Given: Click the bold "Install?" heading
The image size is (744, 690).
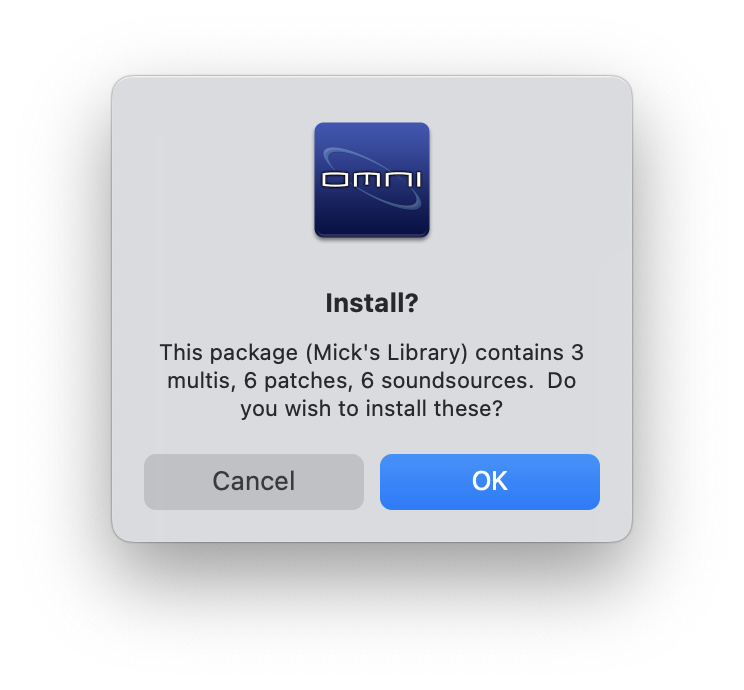Looking at the screenshot, I should click(x=372, y=303).
